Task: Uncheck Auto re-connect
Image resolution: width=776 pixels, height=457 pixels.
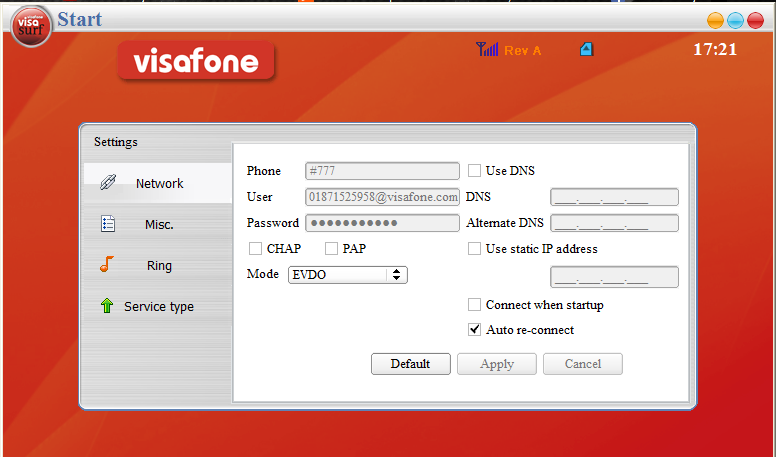Action: coord(474,329)
